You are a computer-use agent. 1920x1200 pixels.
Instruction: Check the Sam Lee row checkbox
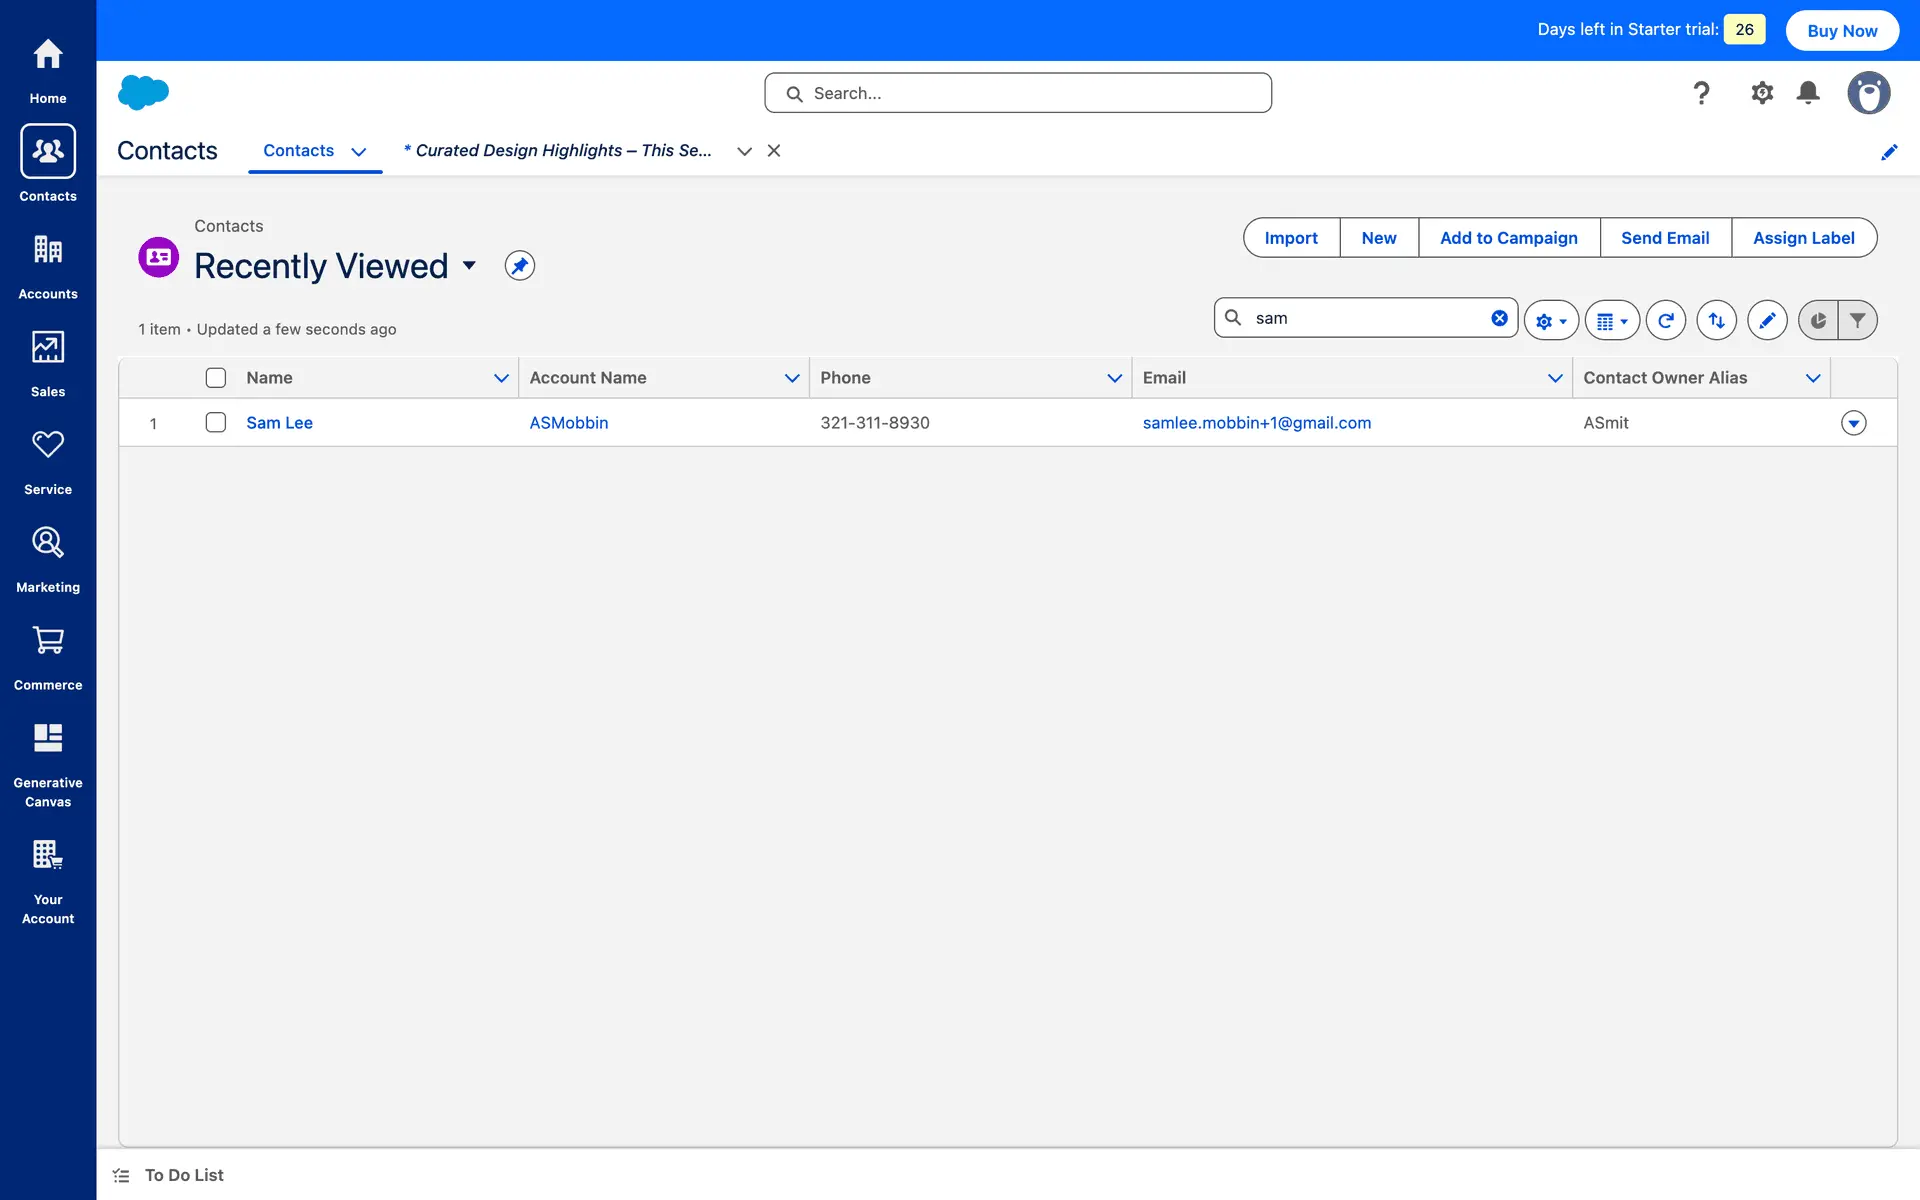(x=216, y=423)
